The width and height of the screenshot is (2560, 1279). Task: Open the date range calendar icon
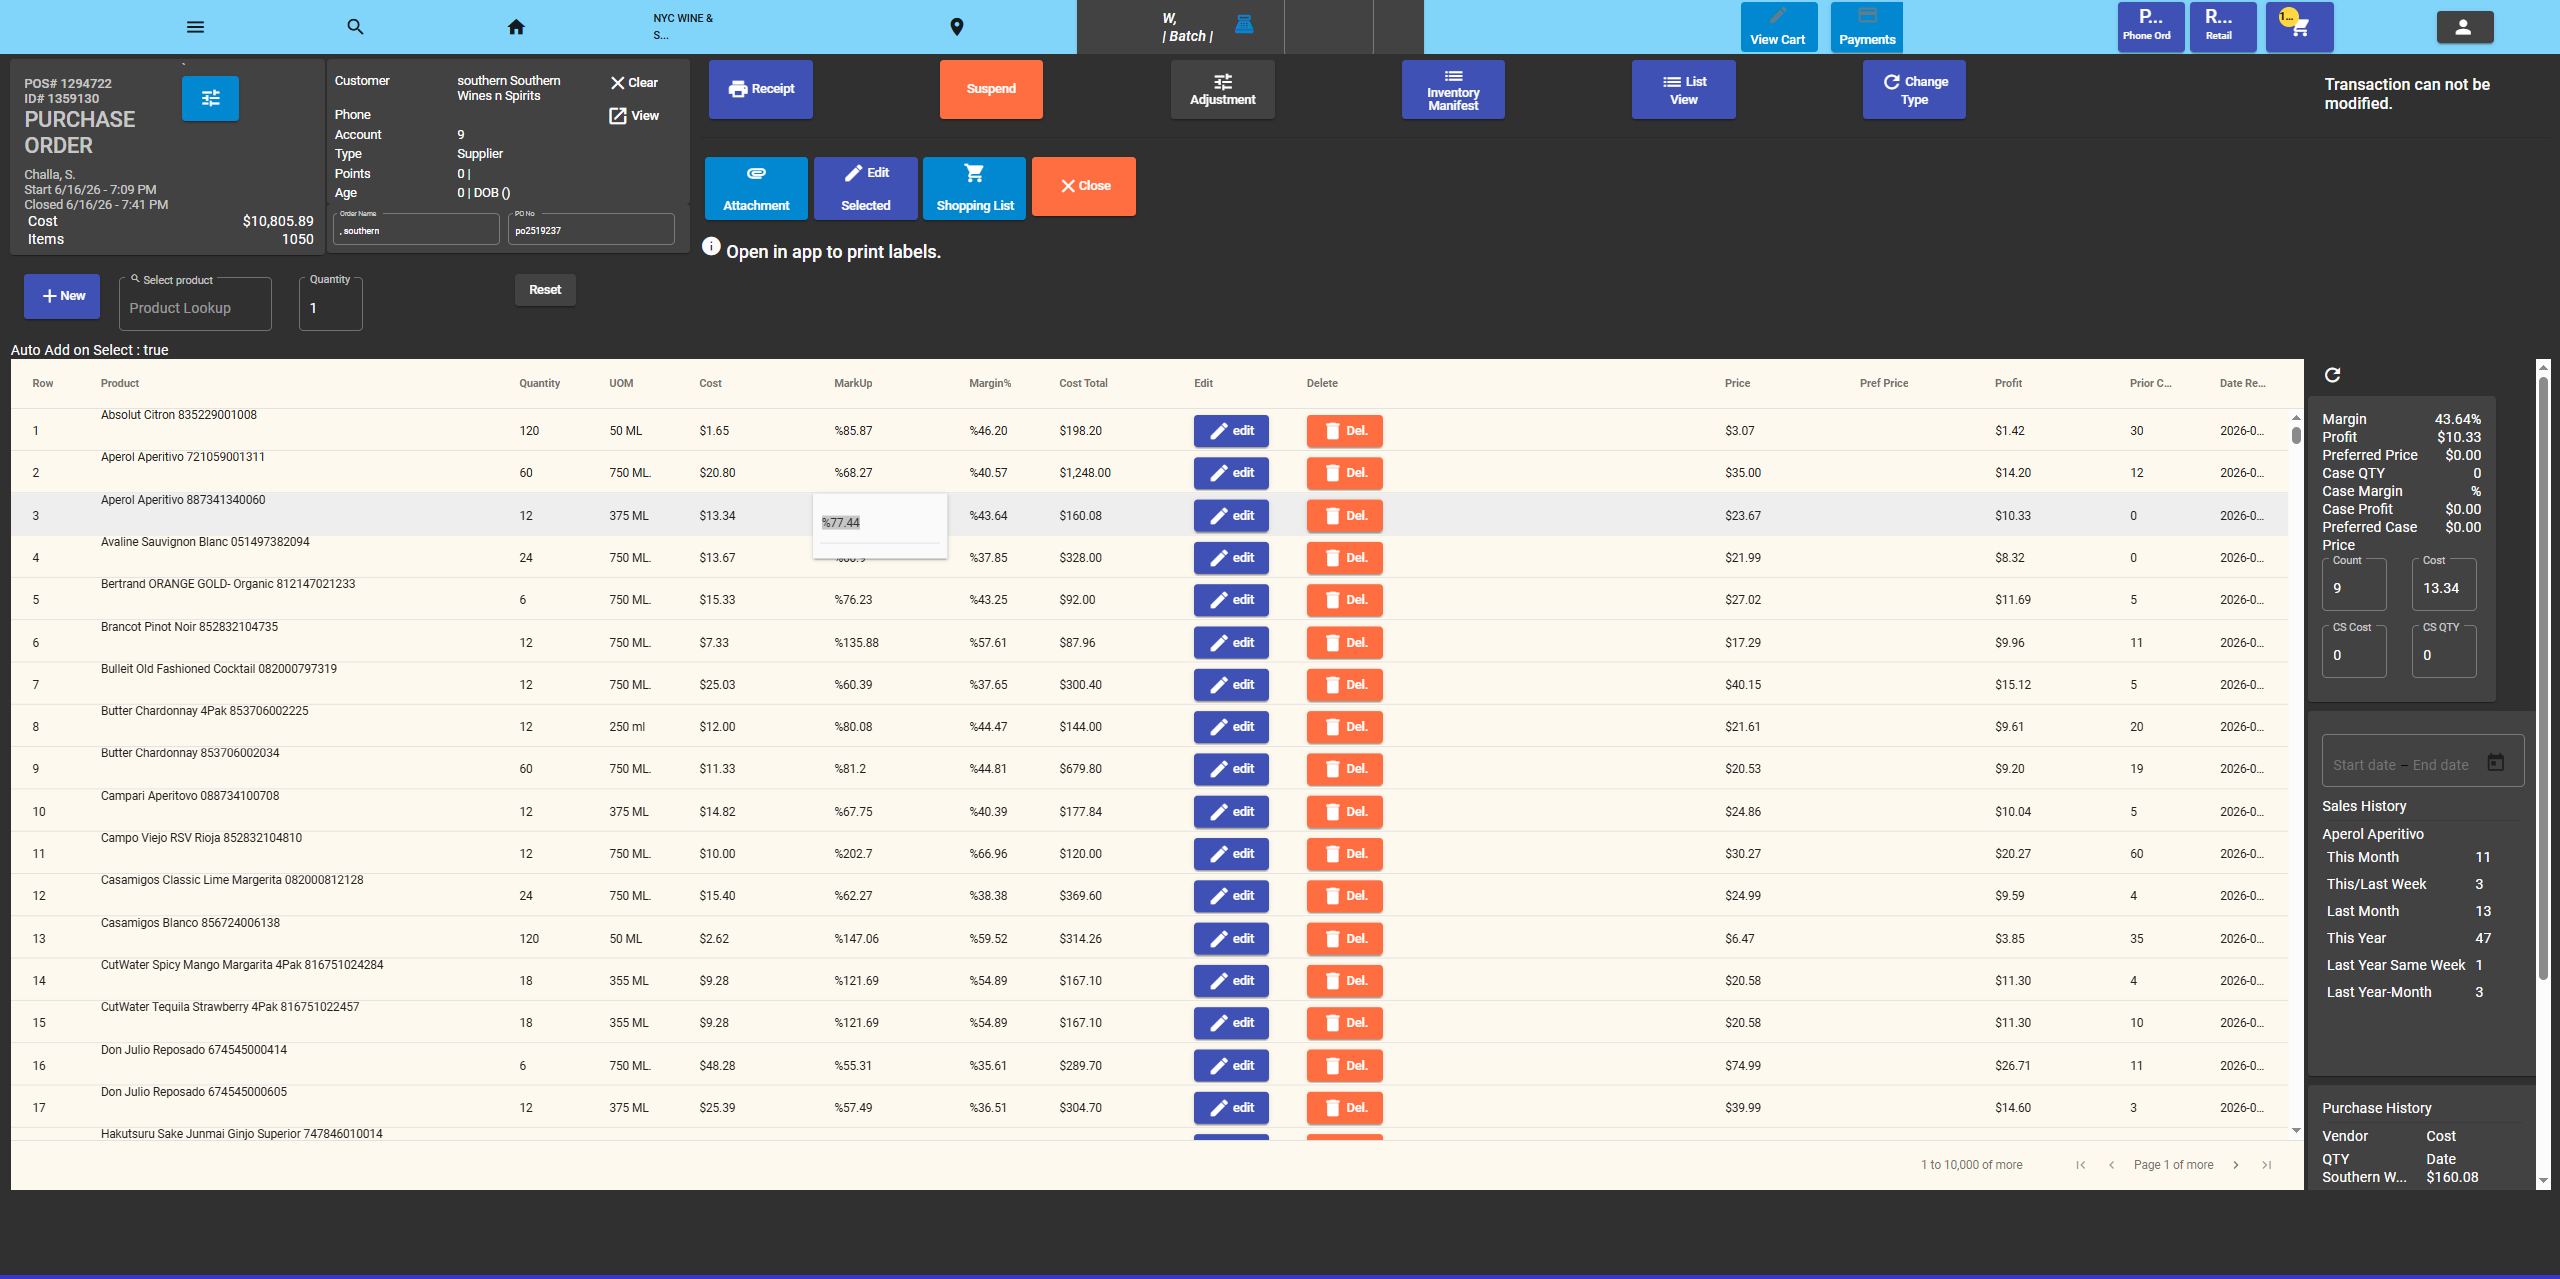[2496, 763]
